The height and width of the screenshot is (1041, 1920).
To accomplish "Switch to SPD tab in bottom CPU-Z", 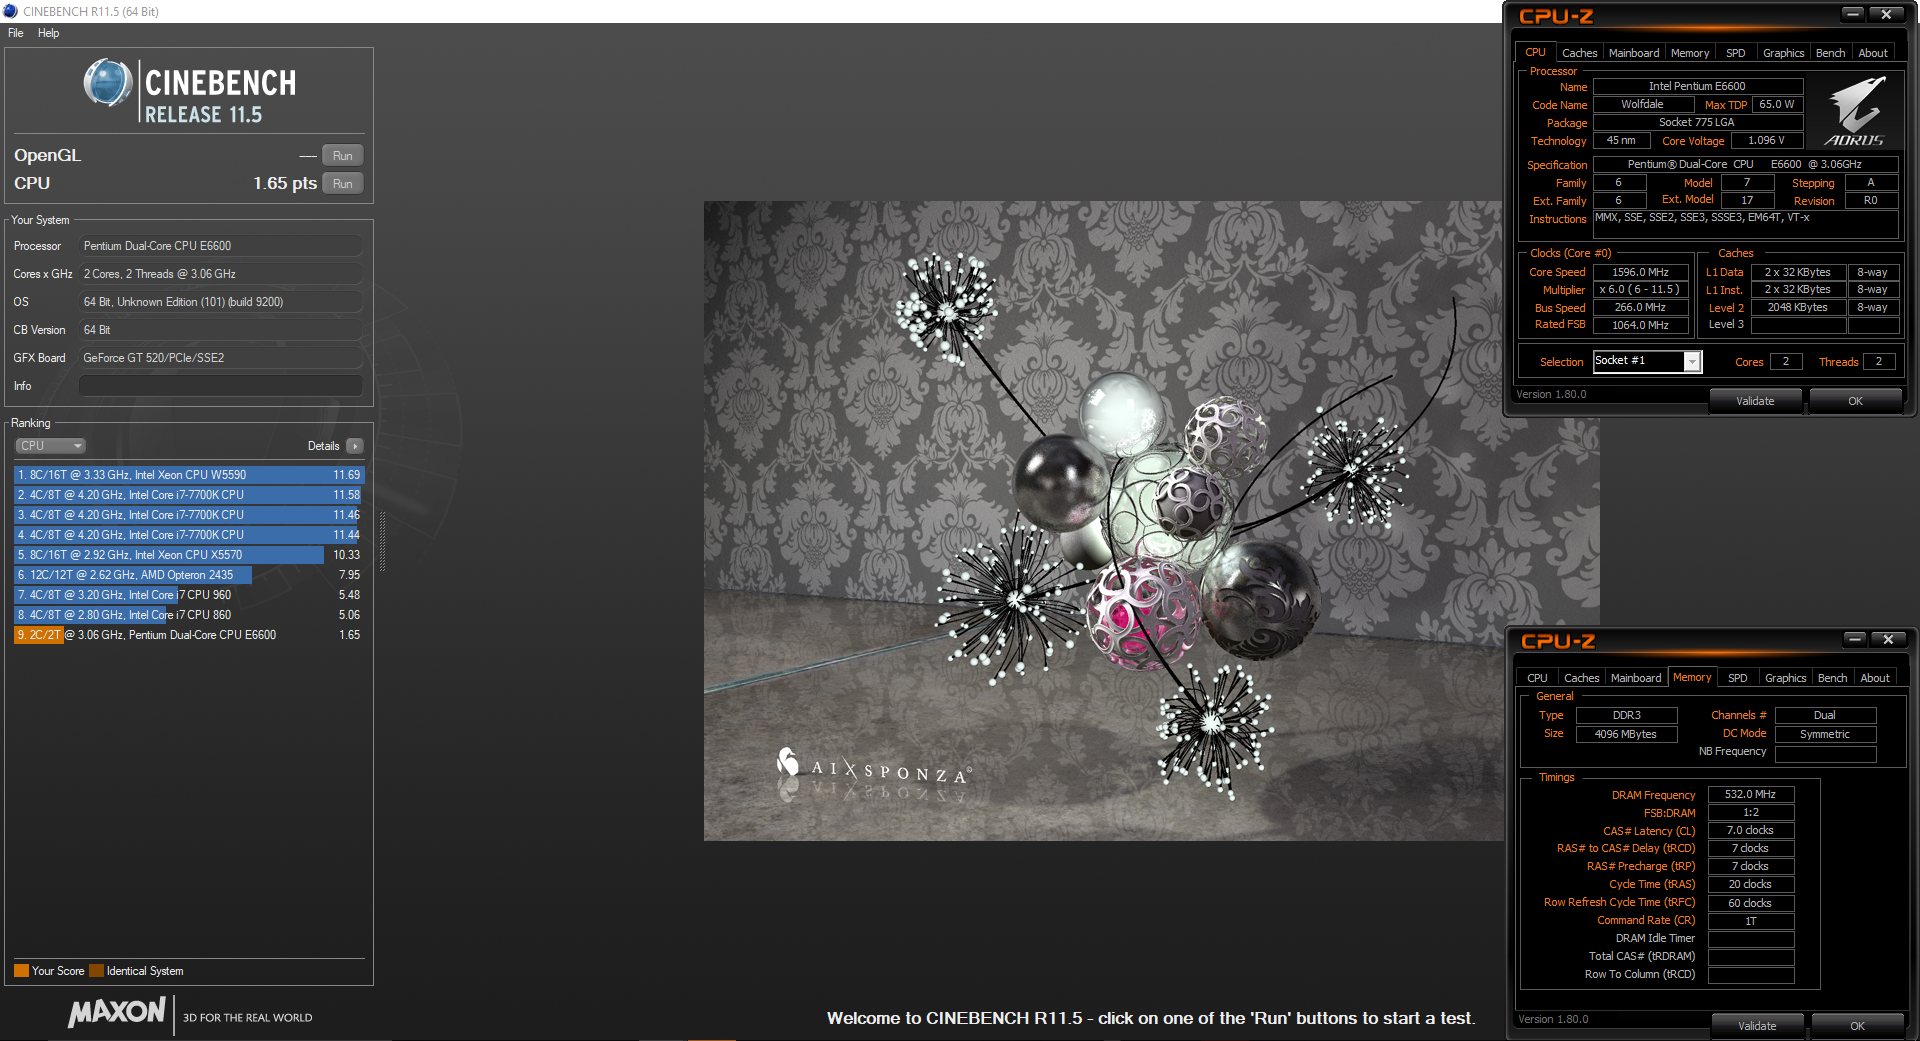I will click(x=1737, y=678).
